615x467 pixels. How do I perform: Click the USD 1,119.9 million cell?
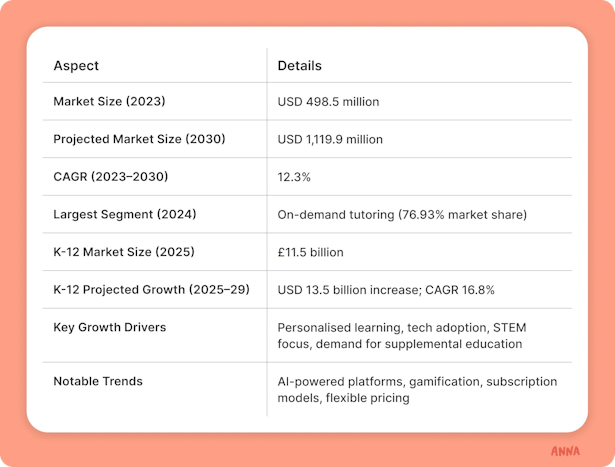point(330,140)
